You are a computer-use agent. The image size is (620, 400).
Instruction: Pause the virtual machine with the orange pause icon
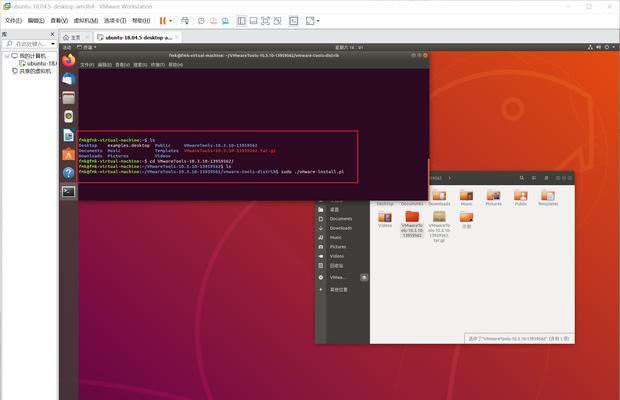click(163, 21)
